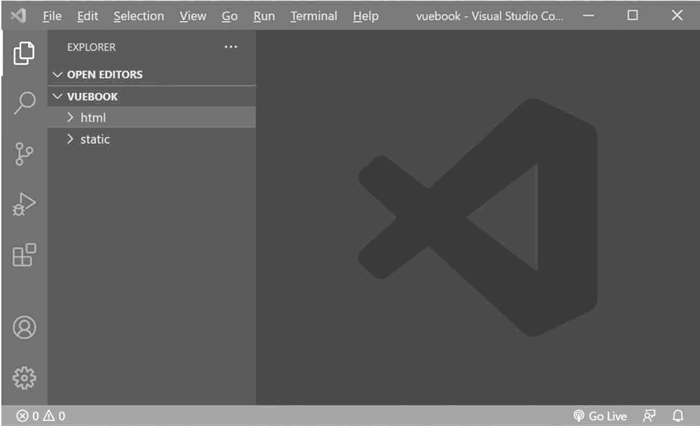Screen dimensions: 700x426
Task: Expand the static folder chevron
Action: (x=70, y=139)
